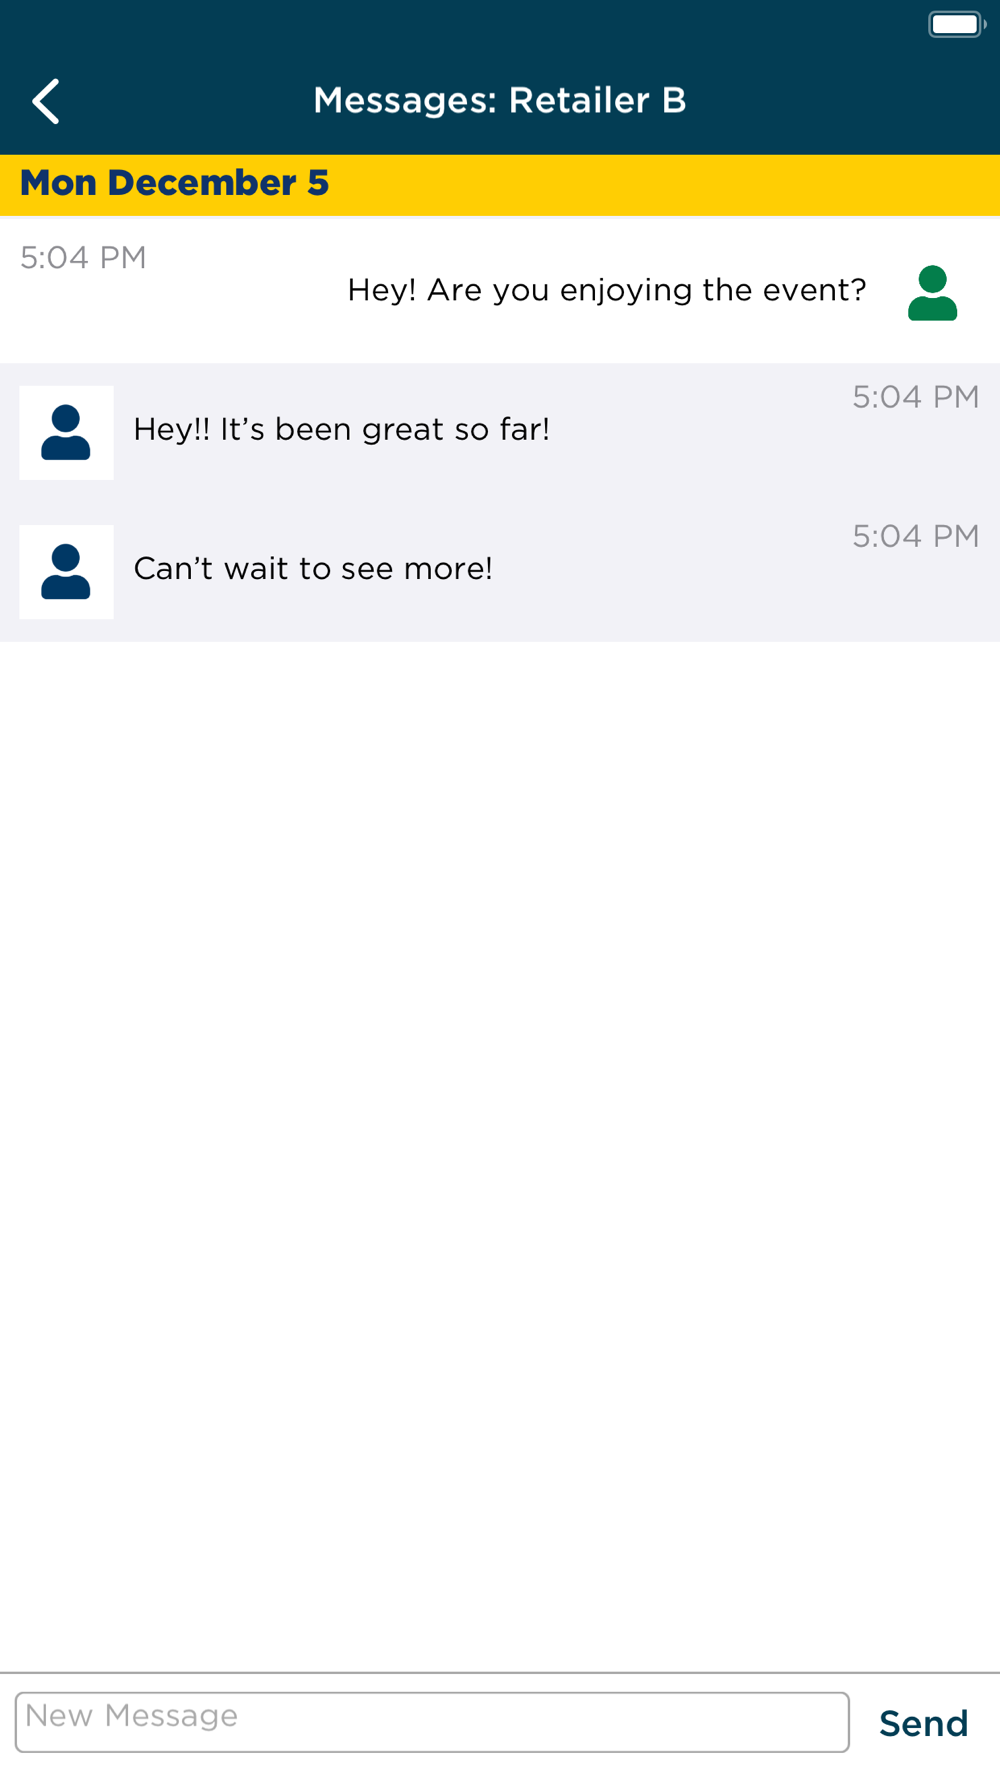This screenshot has height=1778, width=1000.
Task: Tap message "Hey!! It's been great so far!"
Action: tap(341, 430)
